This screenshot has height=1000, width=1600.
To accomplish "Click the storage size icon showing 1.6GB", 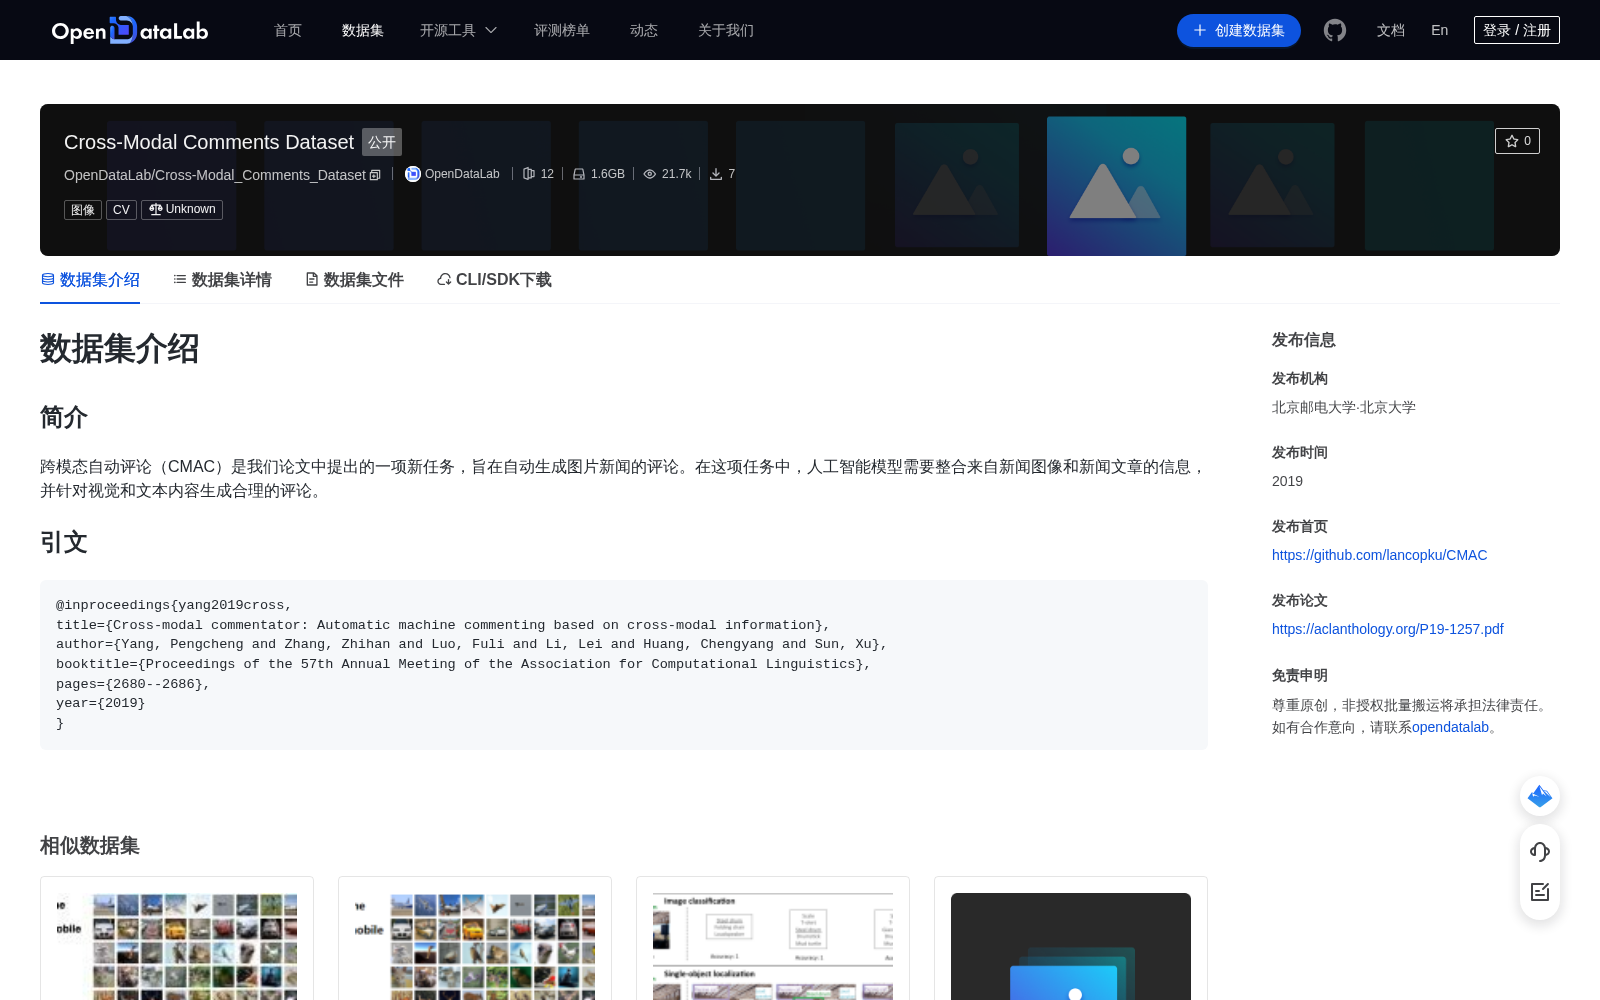I will (x=579, y=174).
